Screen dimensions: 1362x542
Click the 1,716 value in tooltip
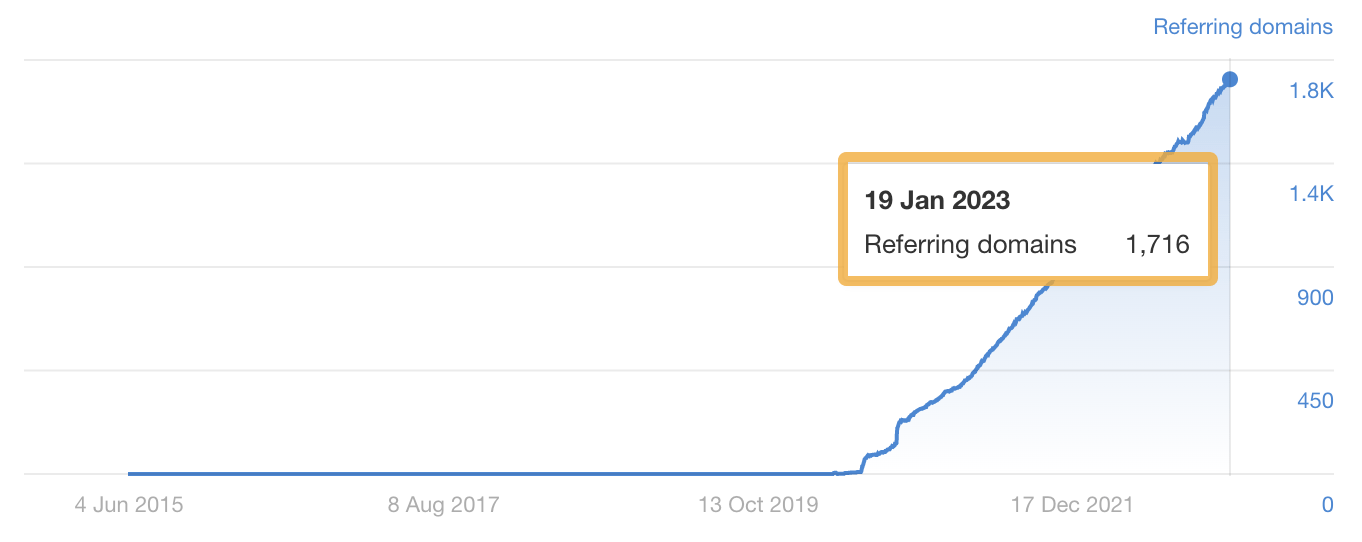click(1157, 244)
